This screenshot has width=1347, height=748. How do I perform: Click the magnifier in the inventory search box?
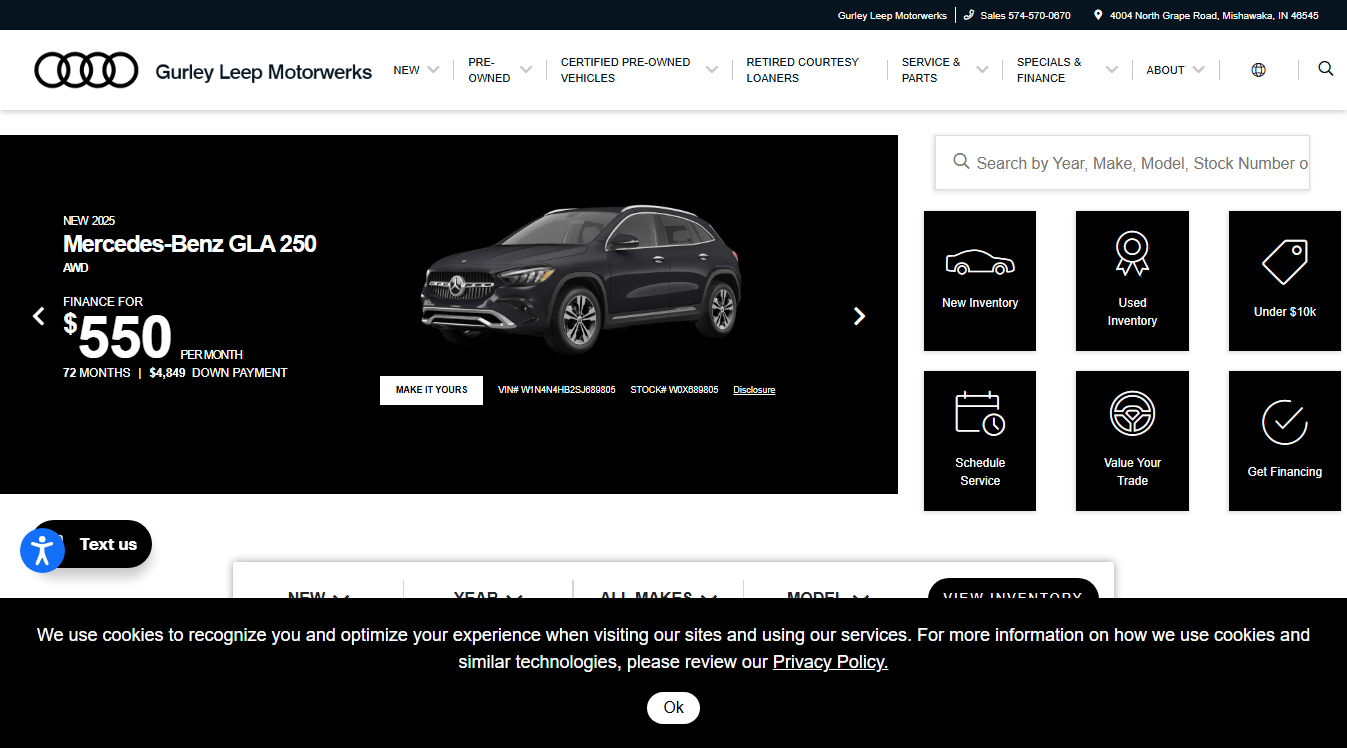point(961,162)
